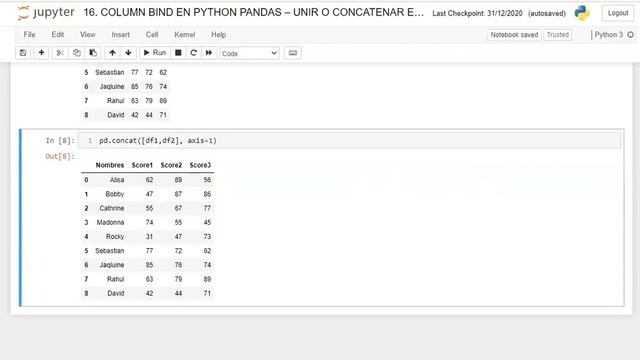Click the In [8] prompt

tap(60, 141)
